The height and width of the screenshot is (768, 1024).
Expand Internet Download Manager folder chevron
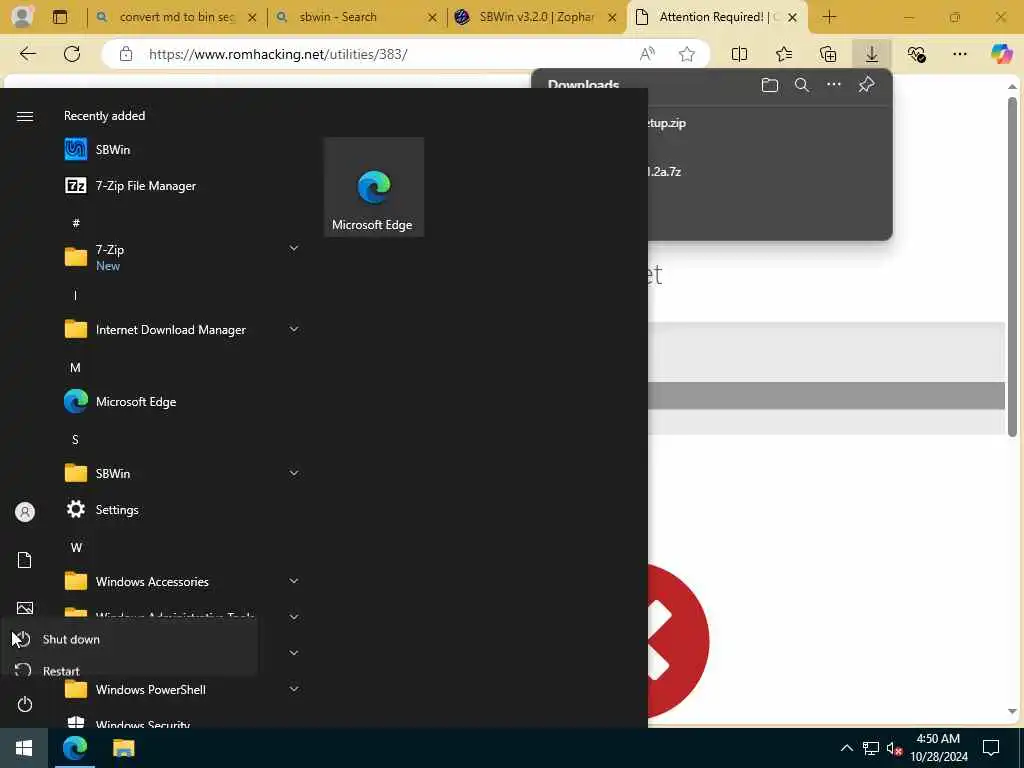point(294,329)
